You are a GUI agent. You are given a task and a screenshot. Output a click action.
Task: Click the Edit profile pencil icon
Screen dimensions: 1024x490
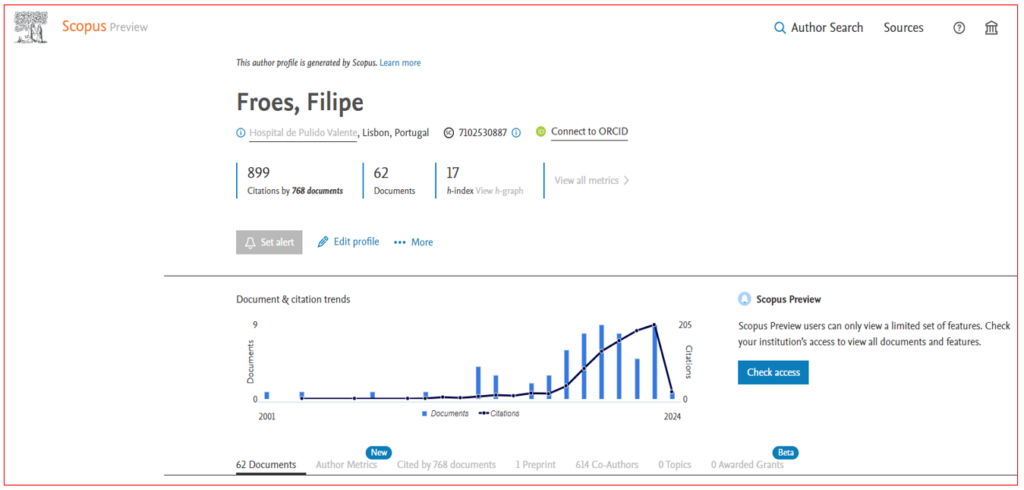[323, 242]
